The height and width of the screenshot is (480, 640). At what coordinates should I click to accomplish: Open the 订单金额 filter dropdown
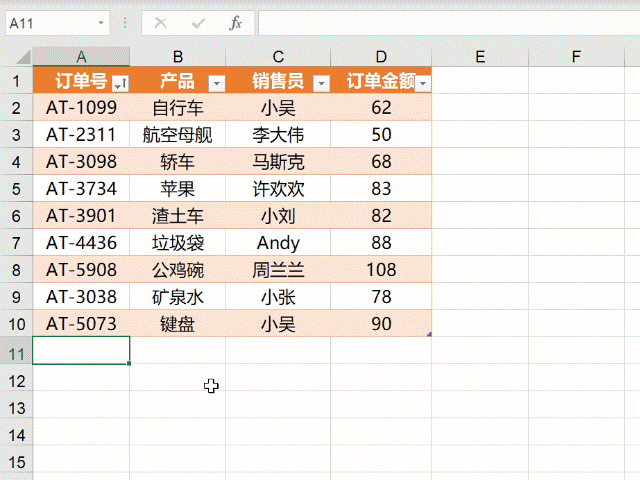click(x=423, y=84)
